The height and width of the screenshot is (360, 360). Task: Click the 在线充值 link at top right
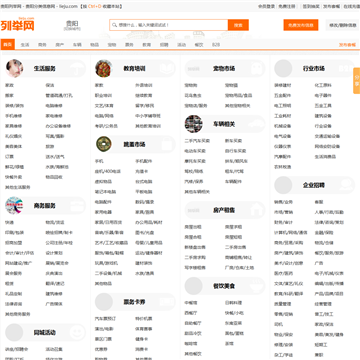(x=351, y=6)
